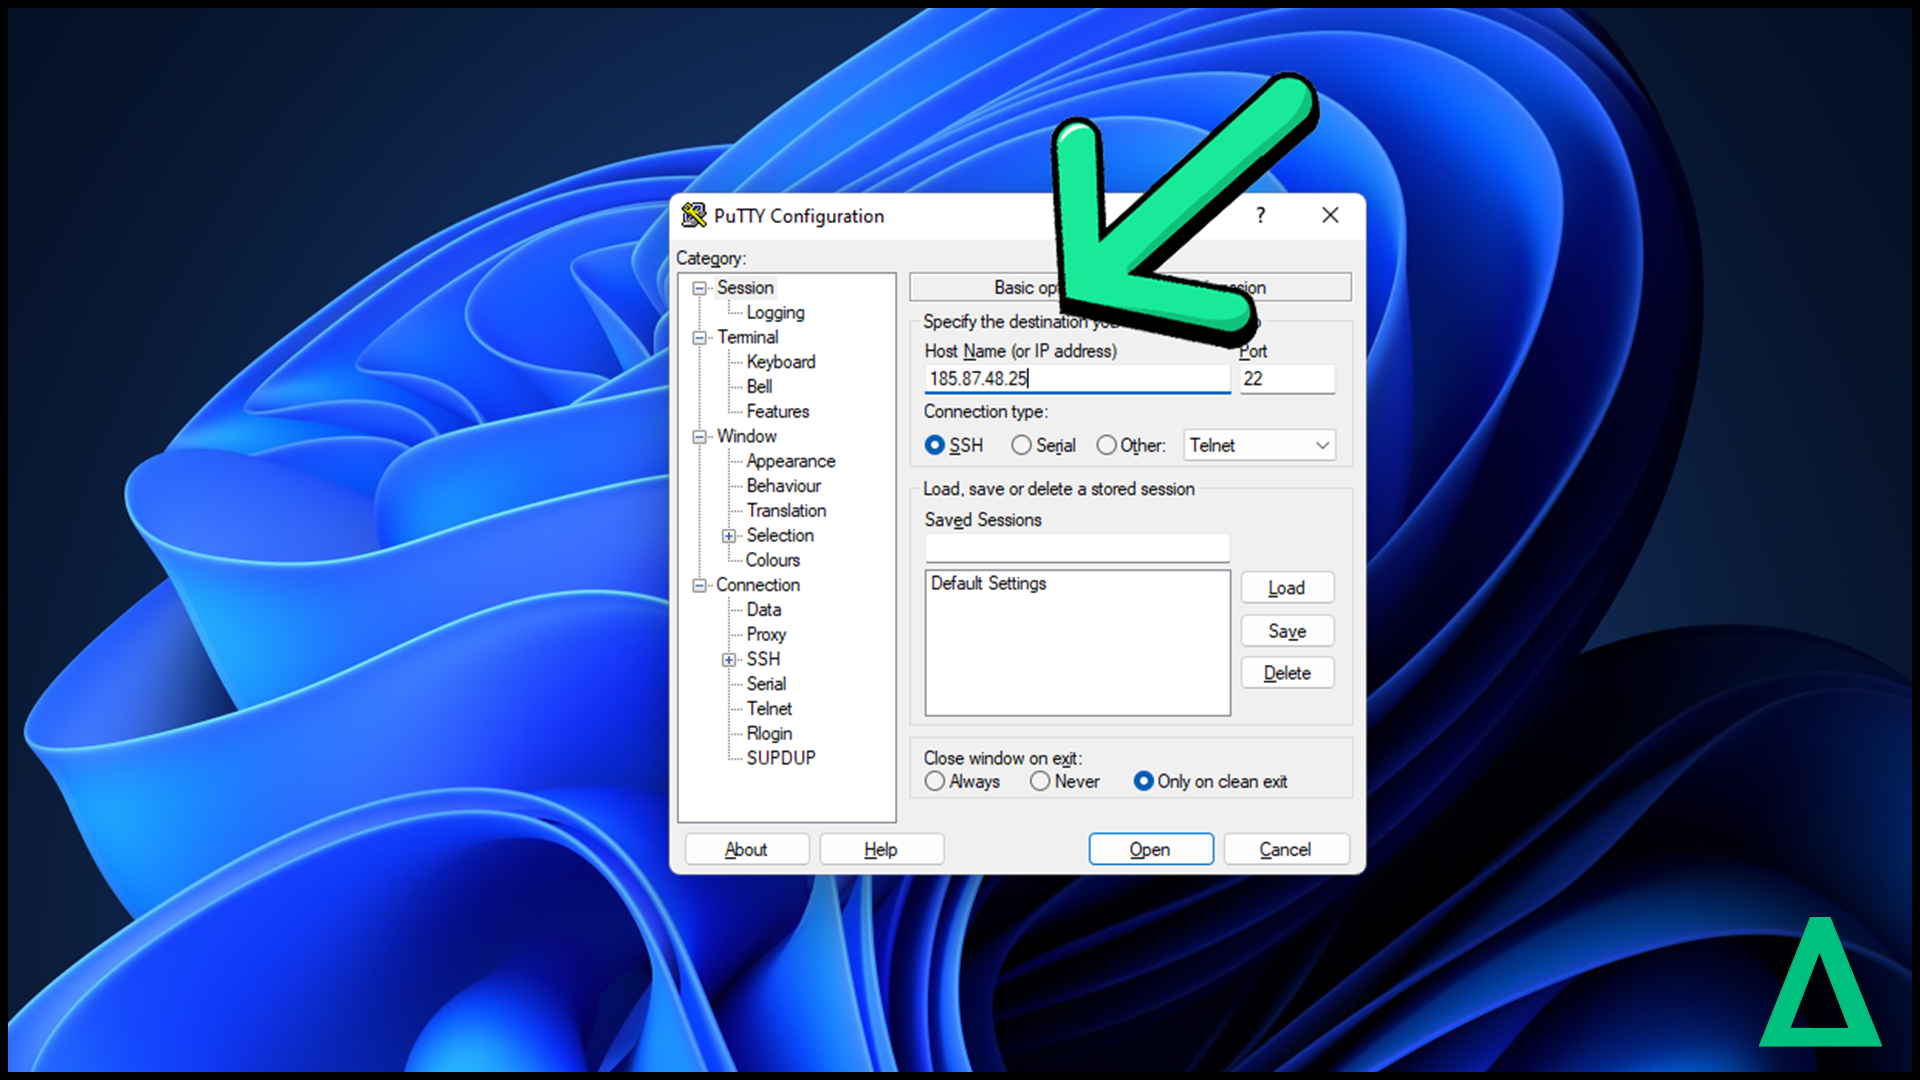
Task: Select Default Settings in the sessions list
Action: pos(988,583)
